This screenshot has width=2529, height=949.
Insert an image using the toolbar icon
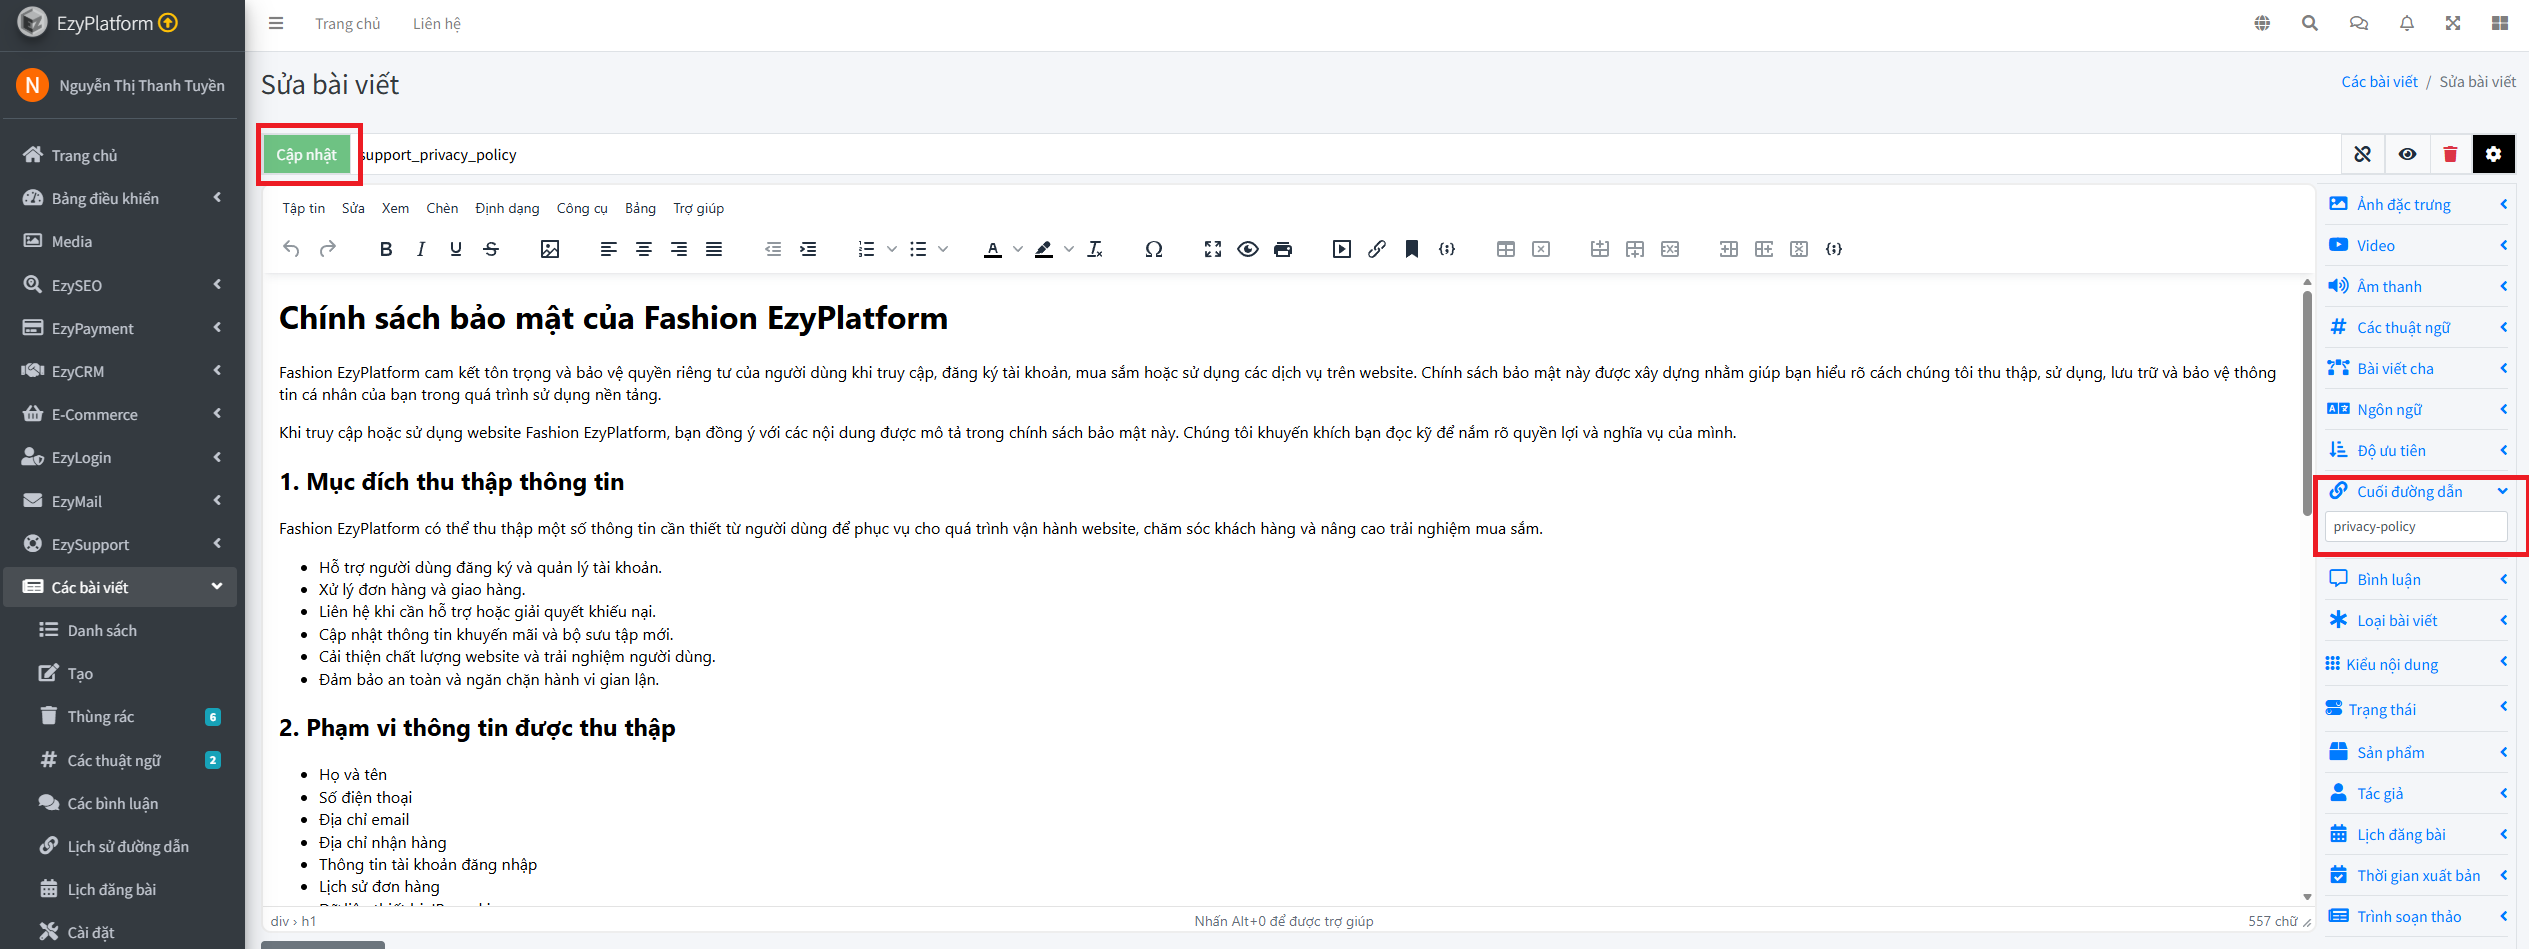549,249
